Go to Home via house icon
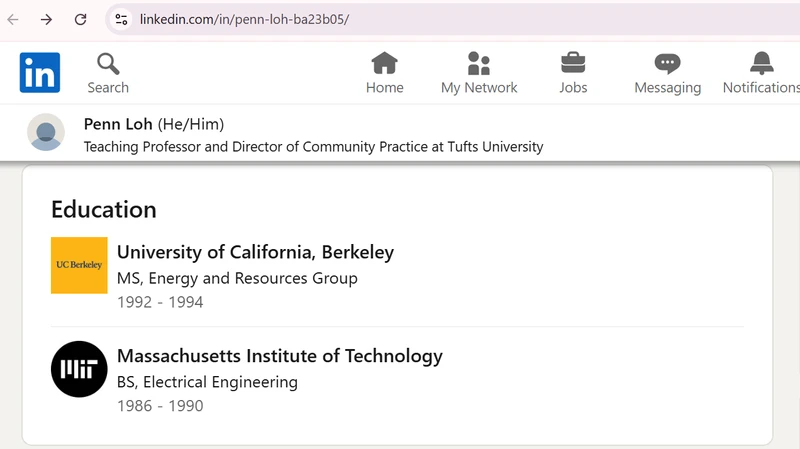Viewport: 800px width, 449px height. (x=384, y=63)
